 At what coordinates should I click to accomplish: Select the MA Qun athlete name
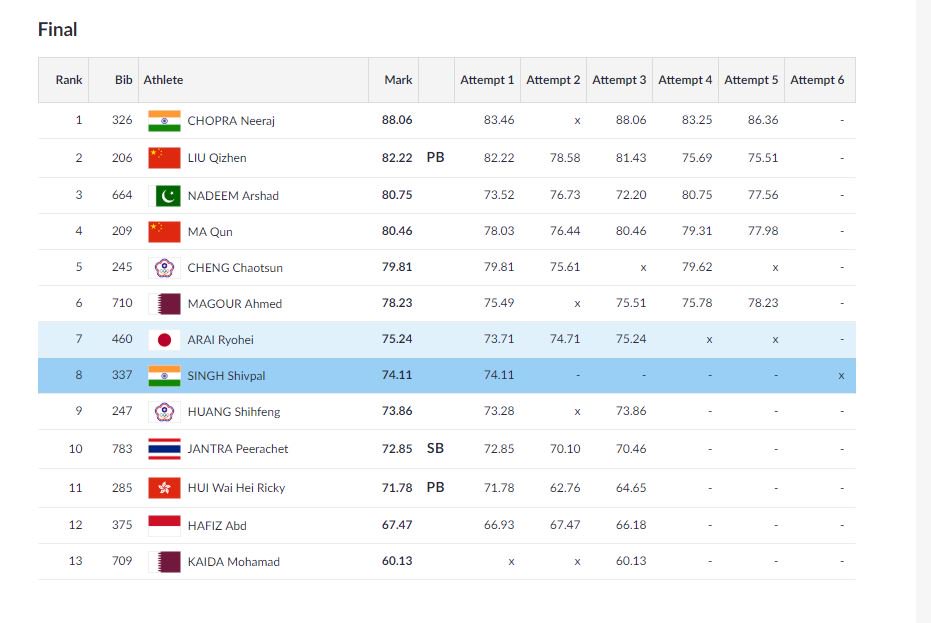tap(210, 232)
